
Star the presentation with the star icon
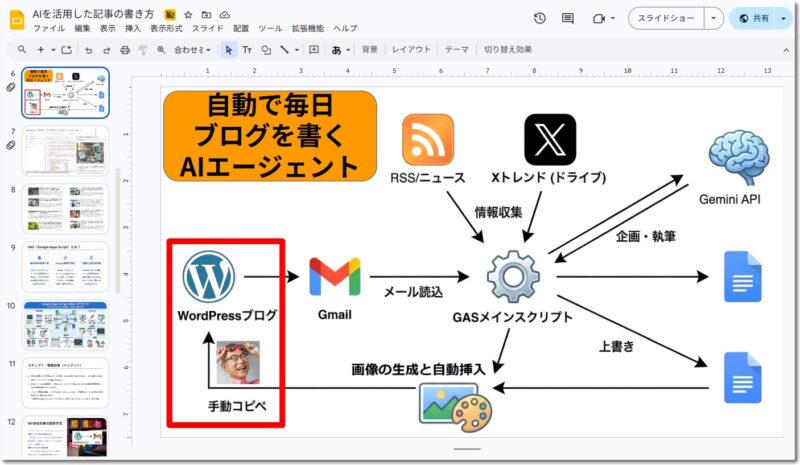(x=188, y=15)
